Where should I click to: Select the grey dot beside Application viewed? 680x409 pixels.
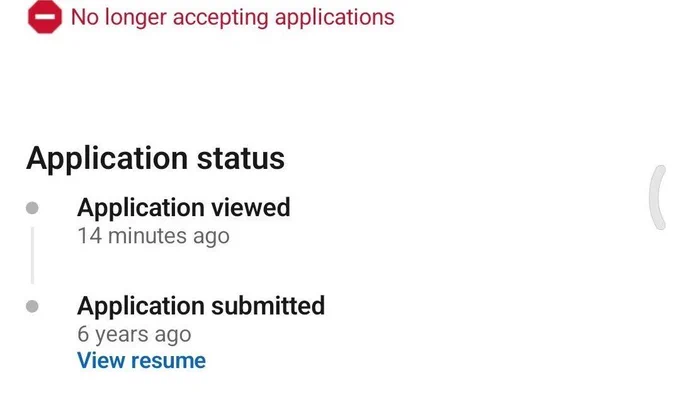32,208
